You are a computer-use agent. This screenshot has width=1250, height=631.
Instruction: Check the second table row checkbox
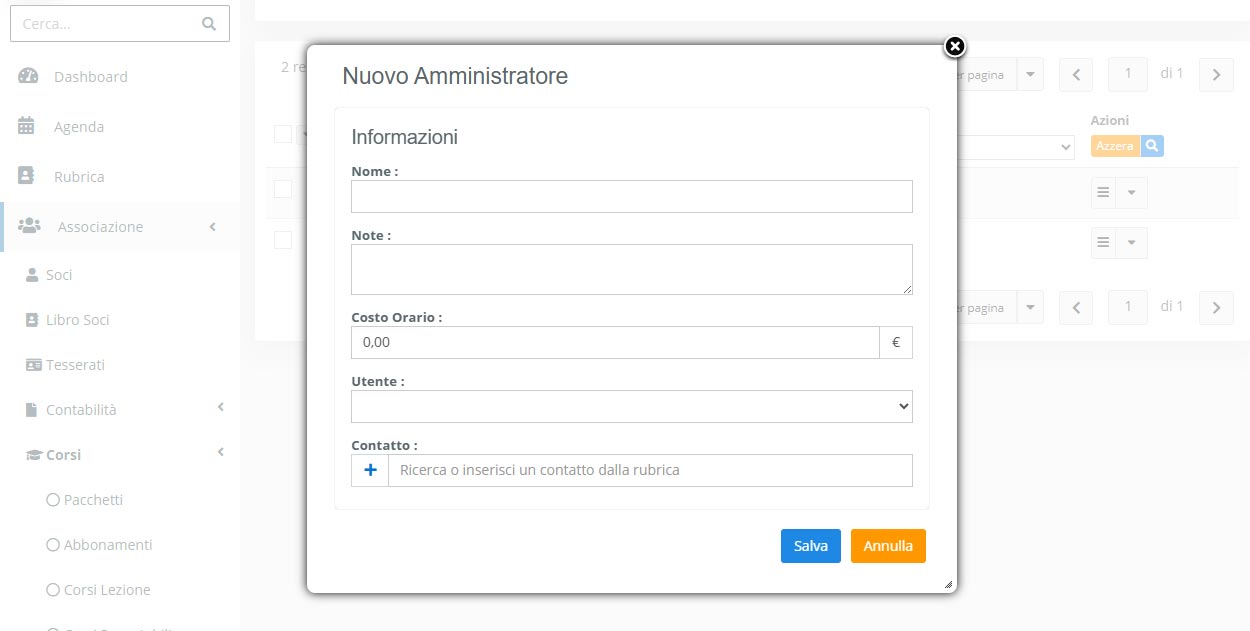(283, 240)
